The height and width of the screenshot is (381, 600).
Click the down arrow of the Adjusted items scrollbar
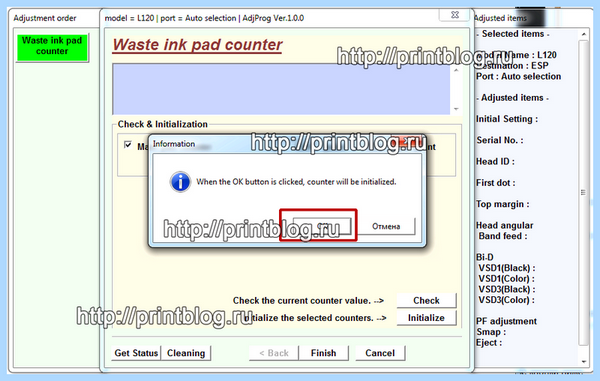coord(584,361)
